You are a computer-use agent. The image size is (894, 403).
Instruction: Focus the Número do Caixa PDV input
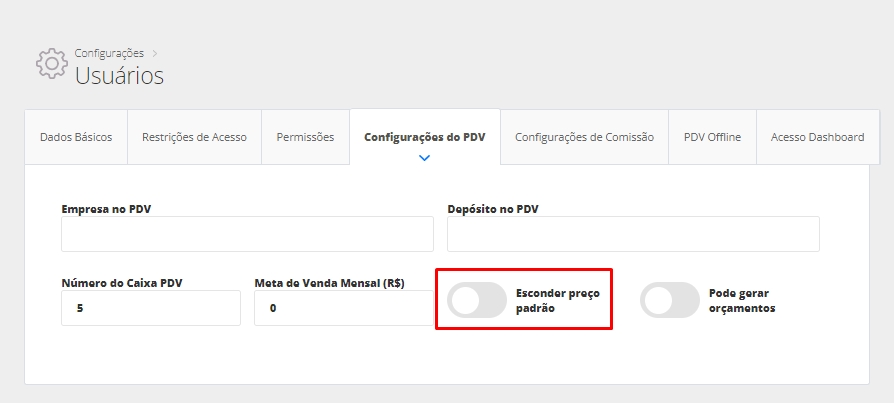tap(151, 308)
